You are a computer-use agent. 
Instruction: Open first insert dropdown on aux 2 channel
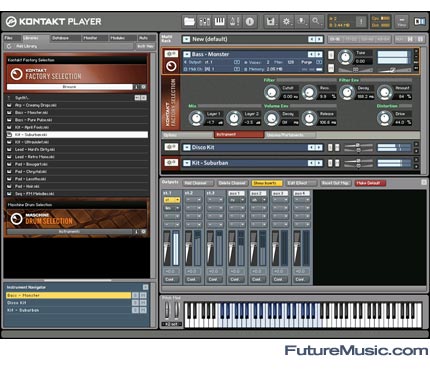pyautogui.click(x=258, y=200)
